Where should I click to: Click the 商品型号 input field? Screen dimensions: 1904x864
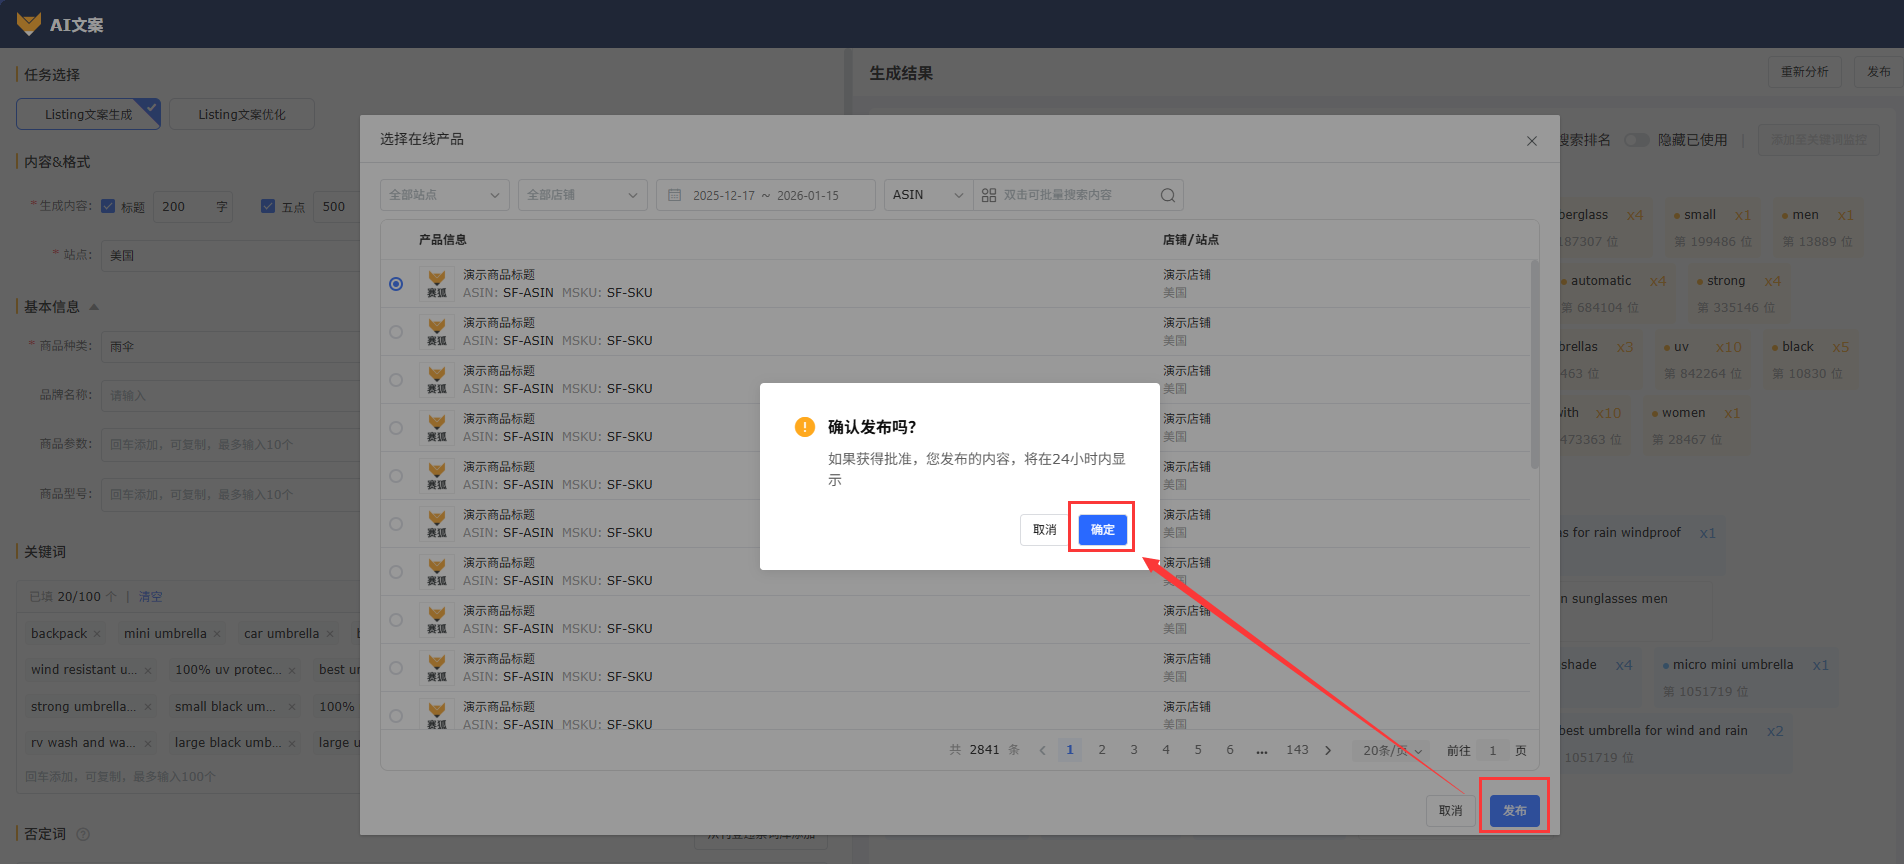[x=230, y=494]
